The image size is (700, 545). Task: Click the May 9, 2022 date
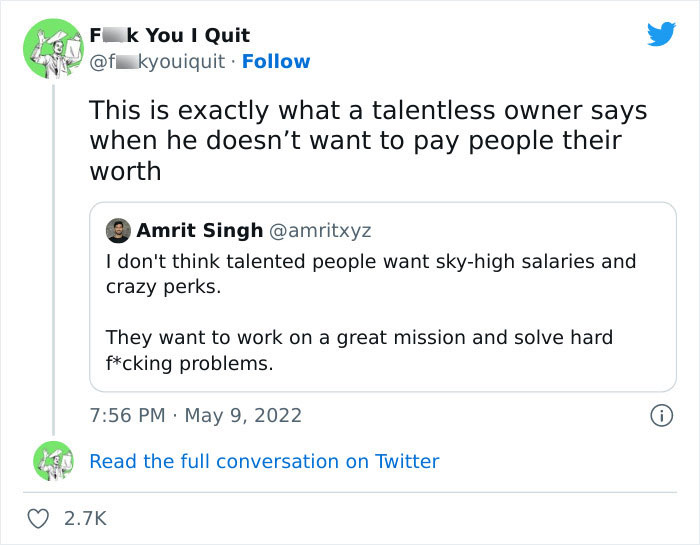[x=244, y=414]
